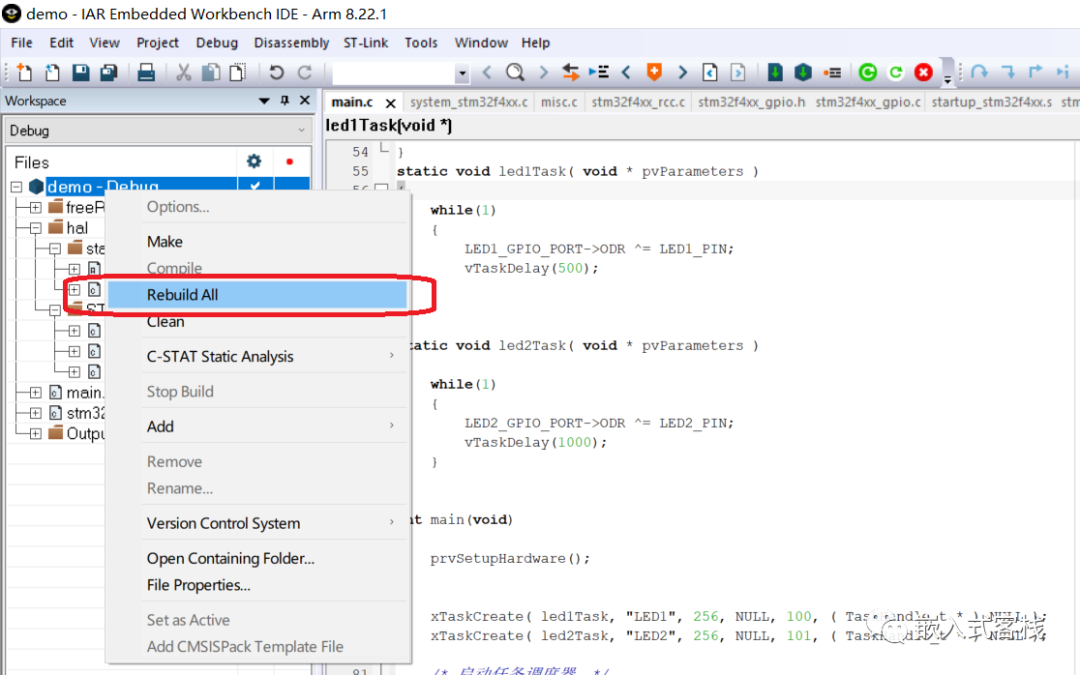
Task: Create a new document from toolbar
Action: (x=23, y=72)
